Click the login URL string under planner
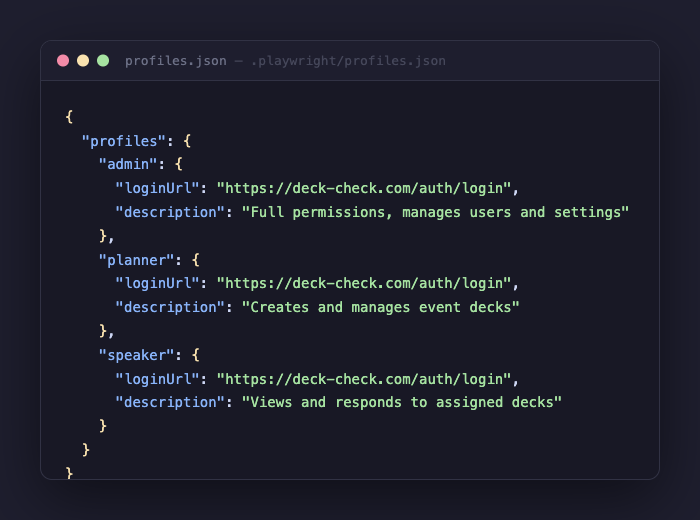 [363, 283]
